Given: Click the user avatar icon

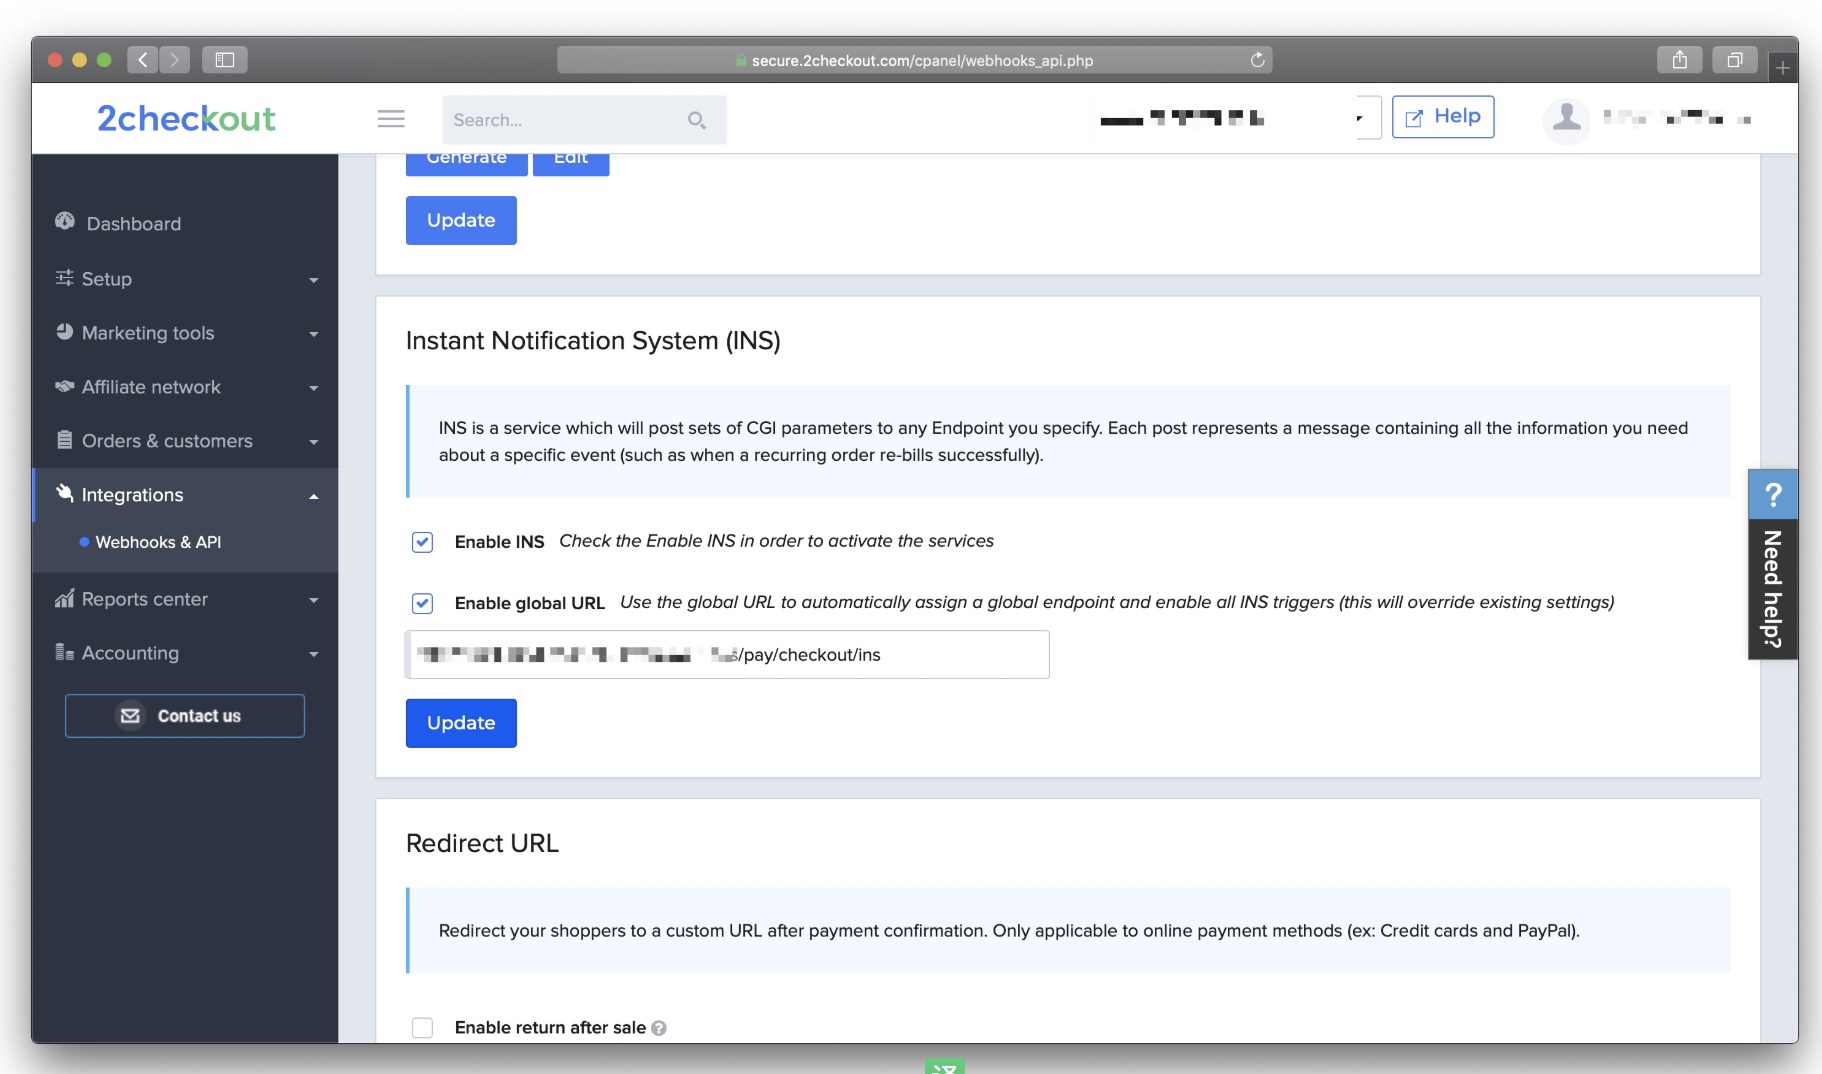Looking at the screenshot, I should (1567, 119).
